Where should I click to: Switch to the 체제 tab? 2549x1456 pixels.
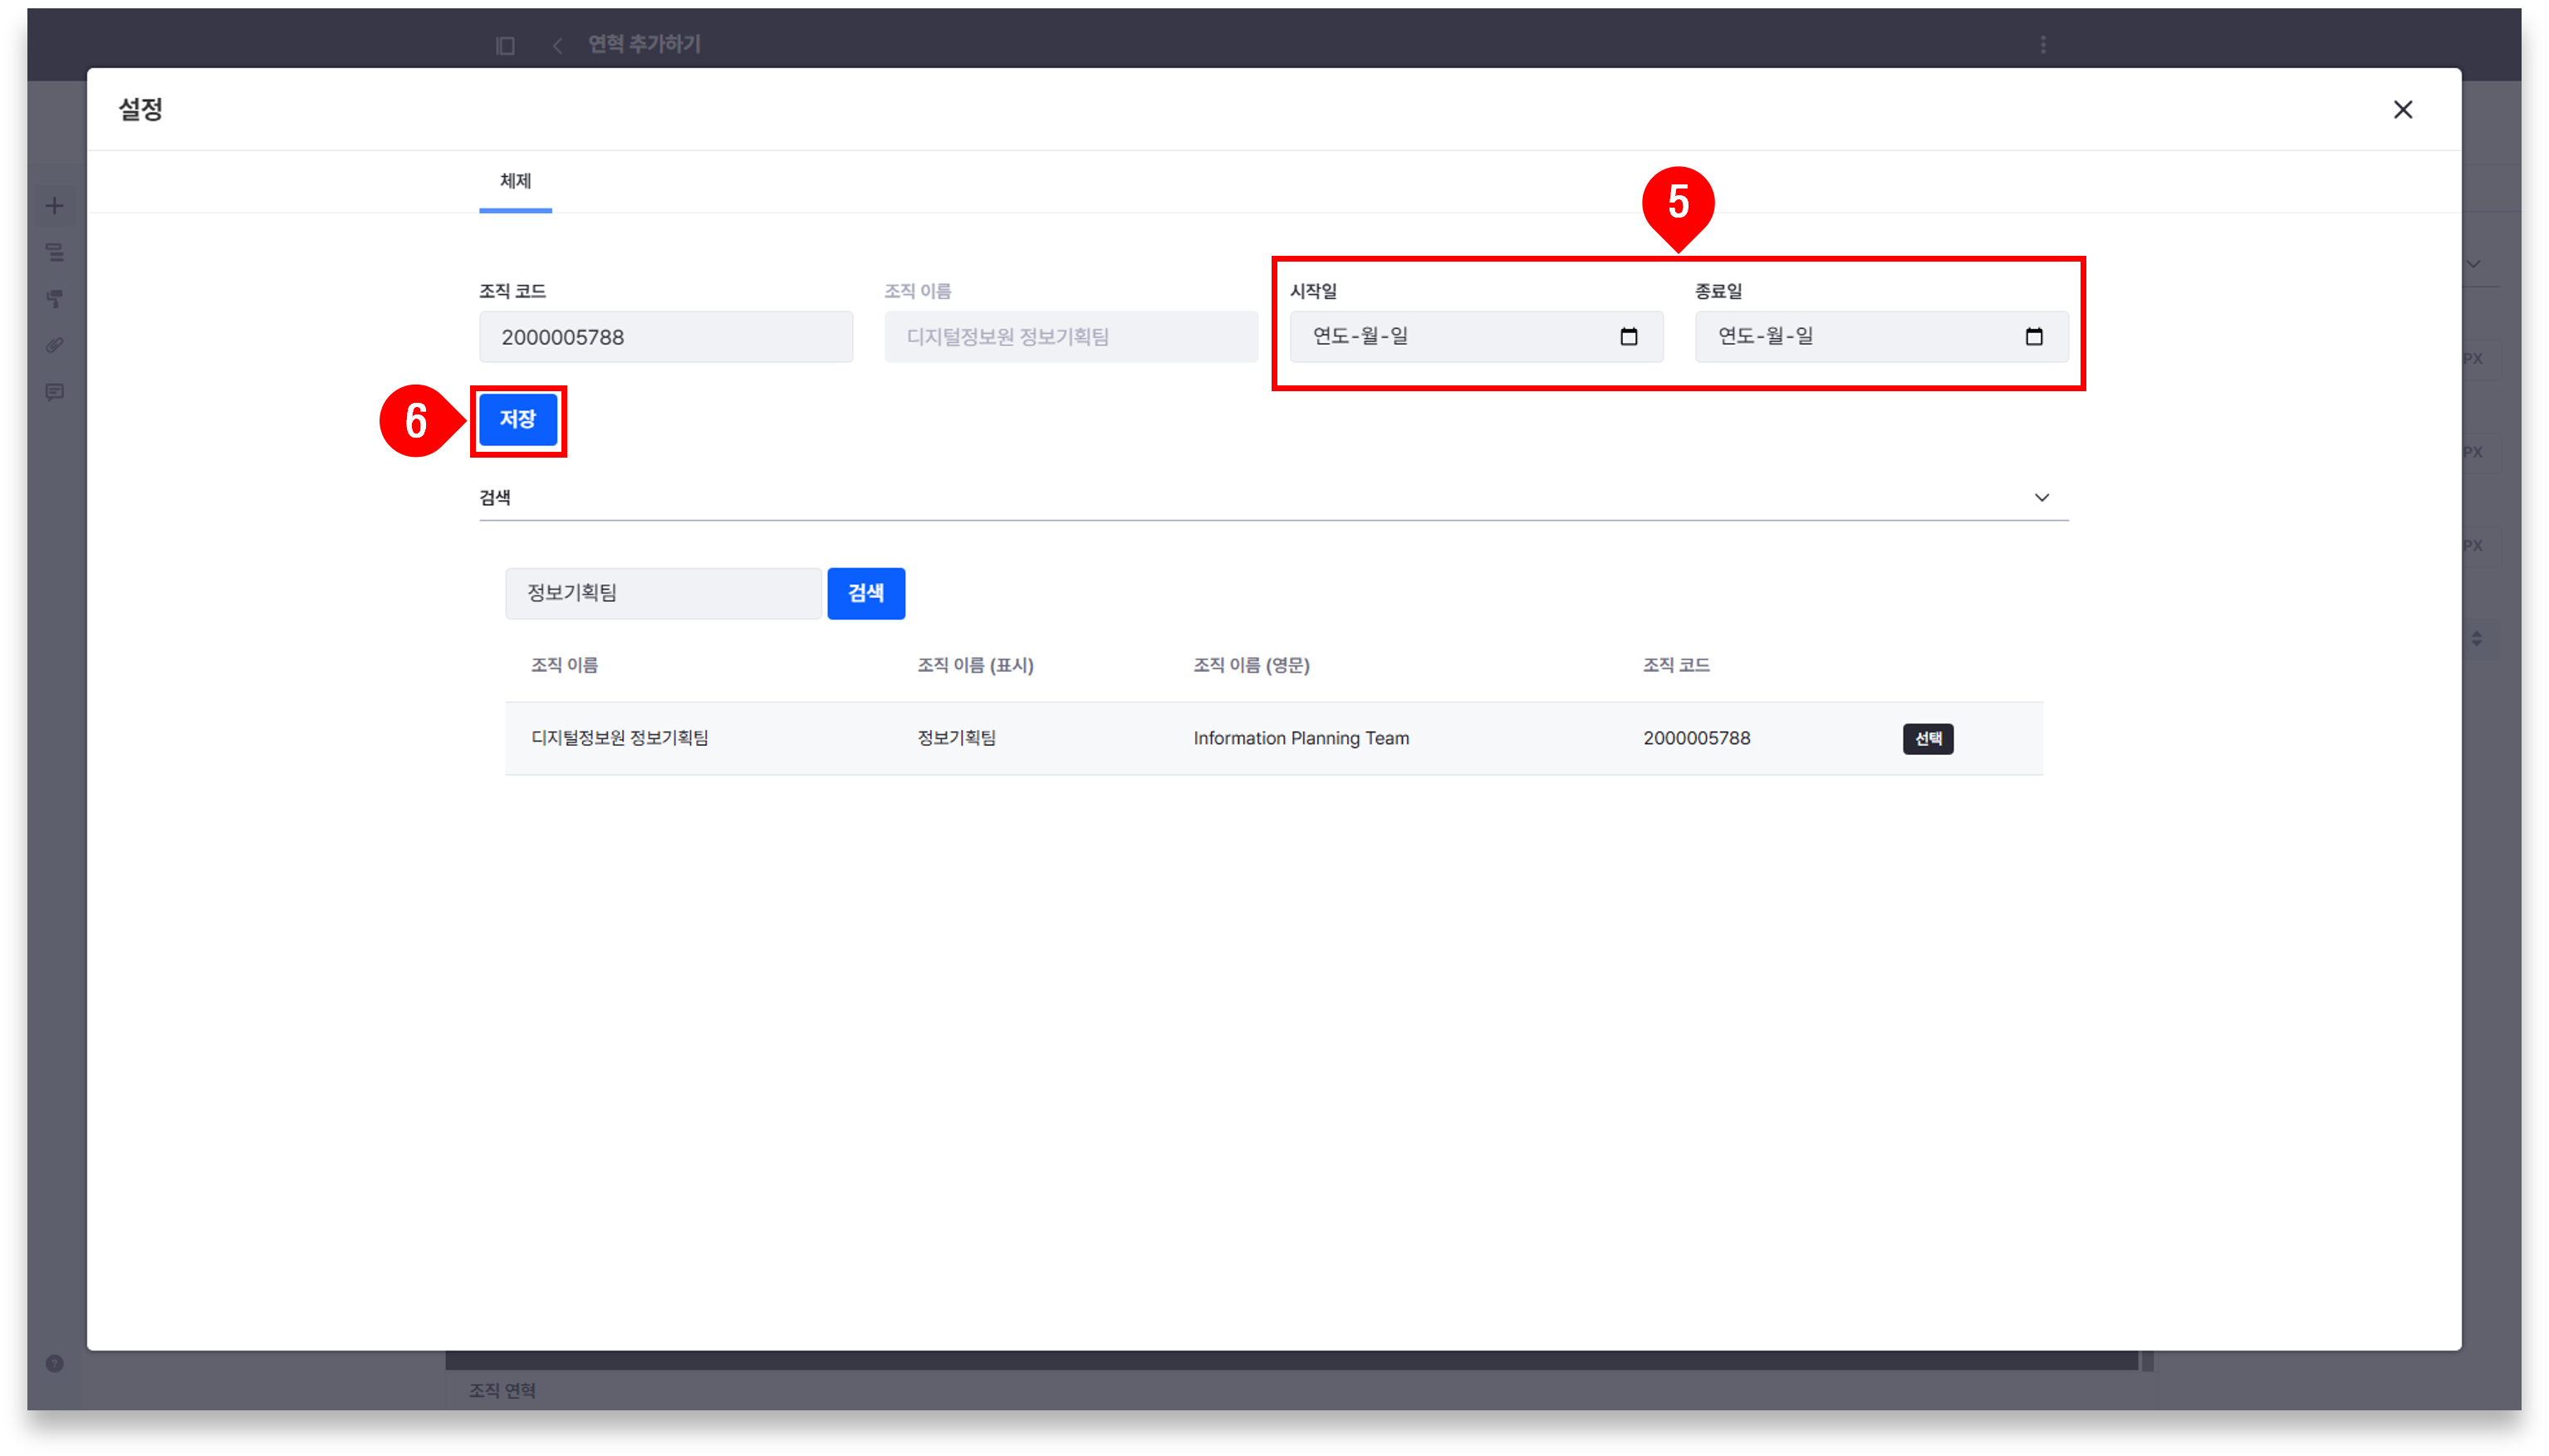coord(515,181)
